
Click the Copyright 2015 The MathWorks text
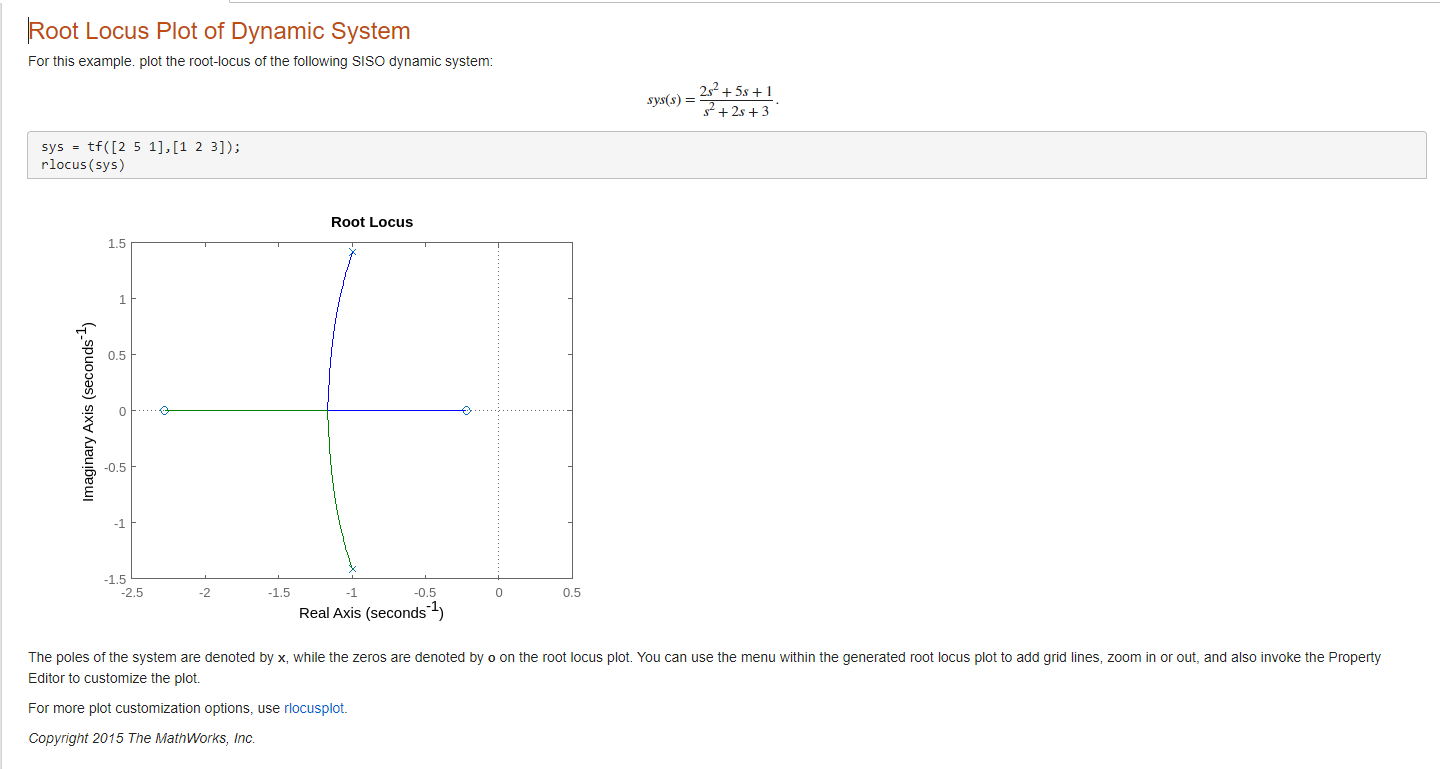point(142,738)
